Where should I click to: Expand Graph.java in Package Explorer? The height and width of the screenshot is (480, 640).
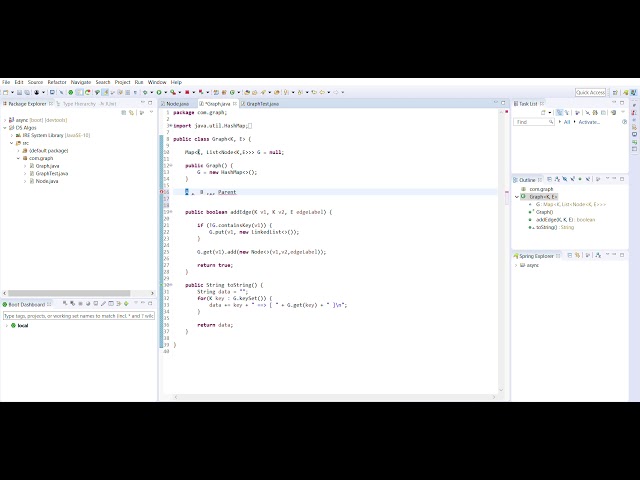tap(25, 166)
